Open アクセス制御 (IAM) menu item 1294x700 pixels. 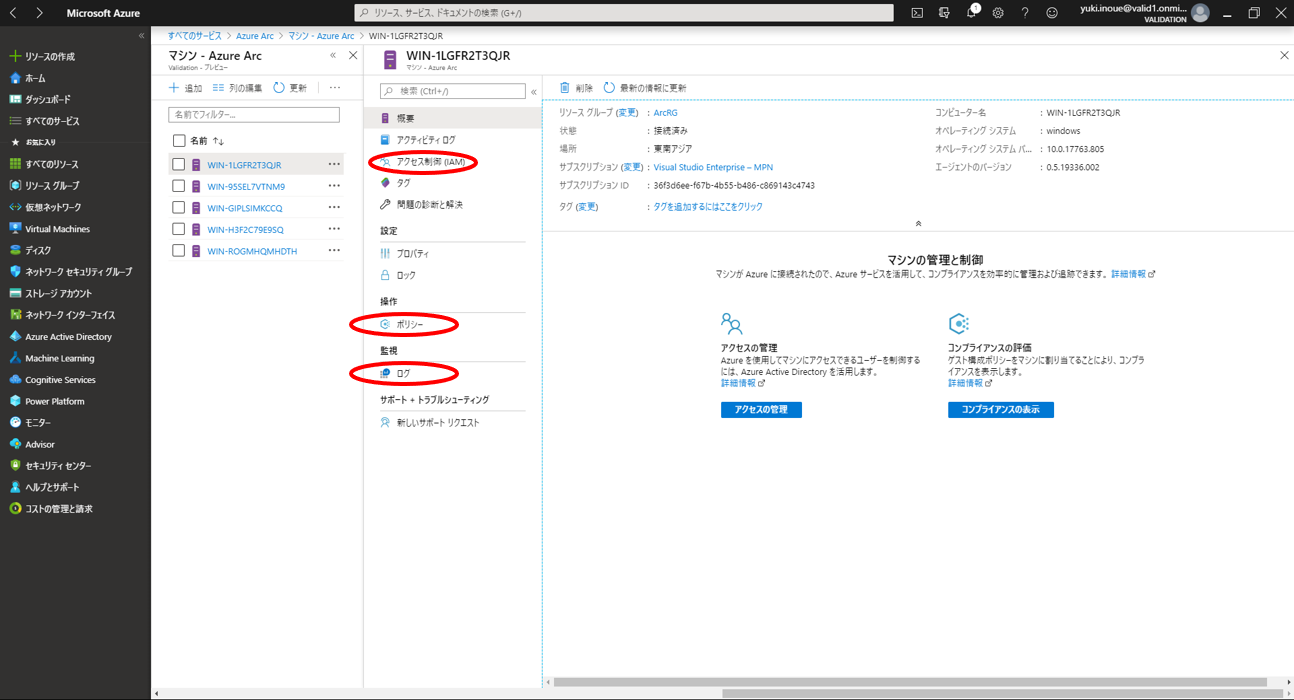[x=430, y=162]
